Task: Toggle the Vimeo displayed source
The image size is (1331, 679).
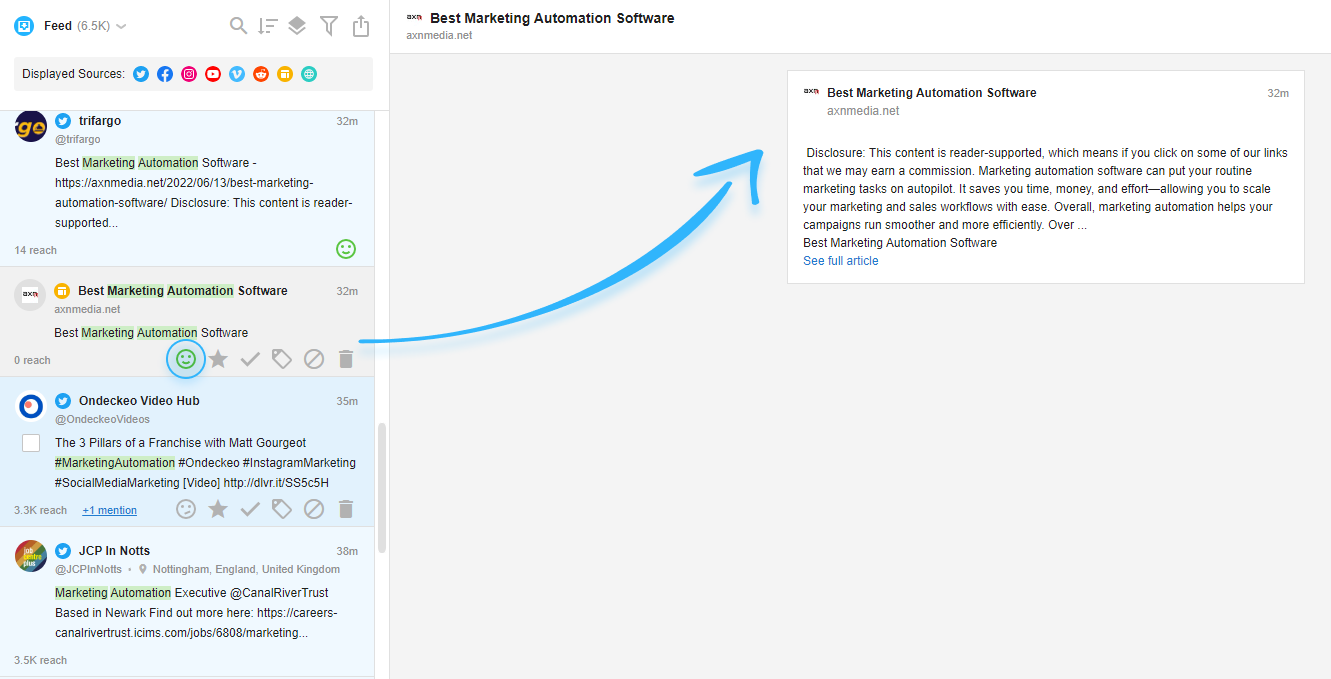Action: (237, 74)
